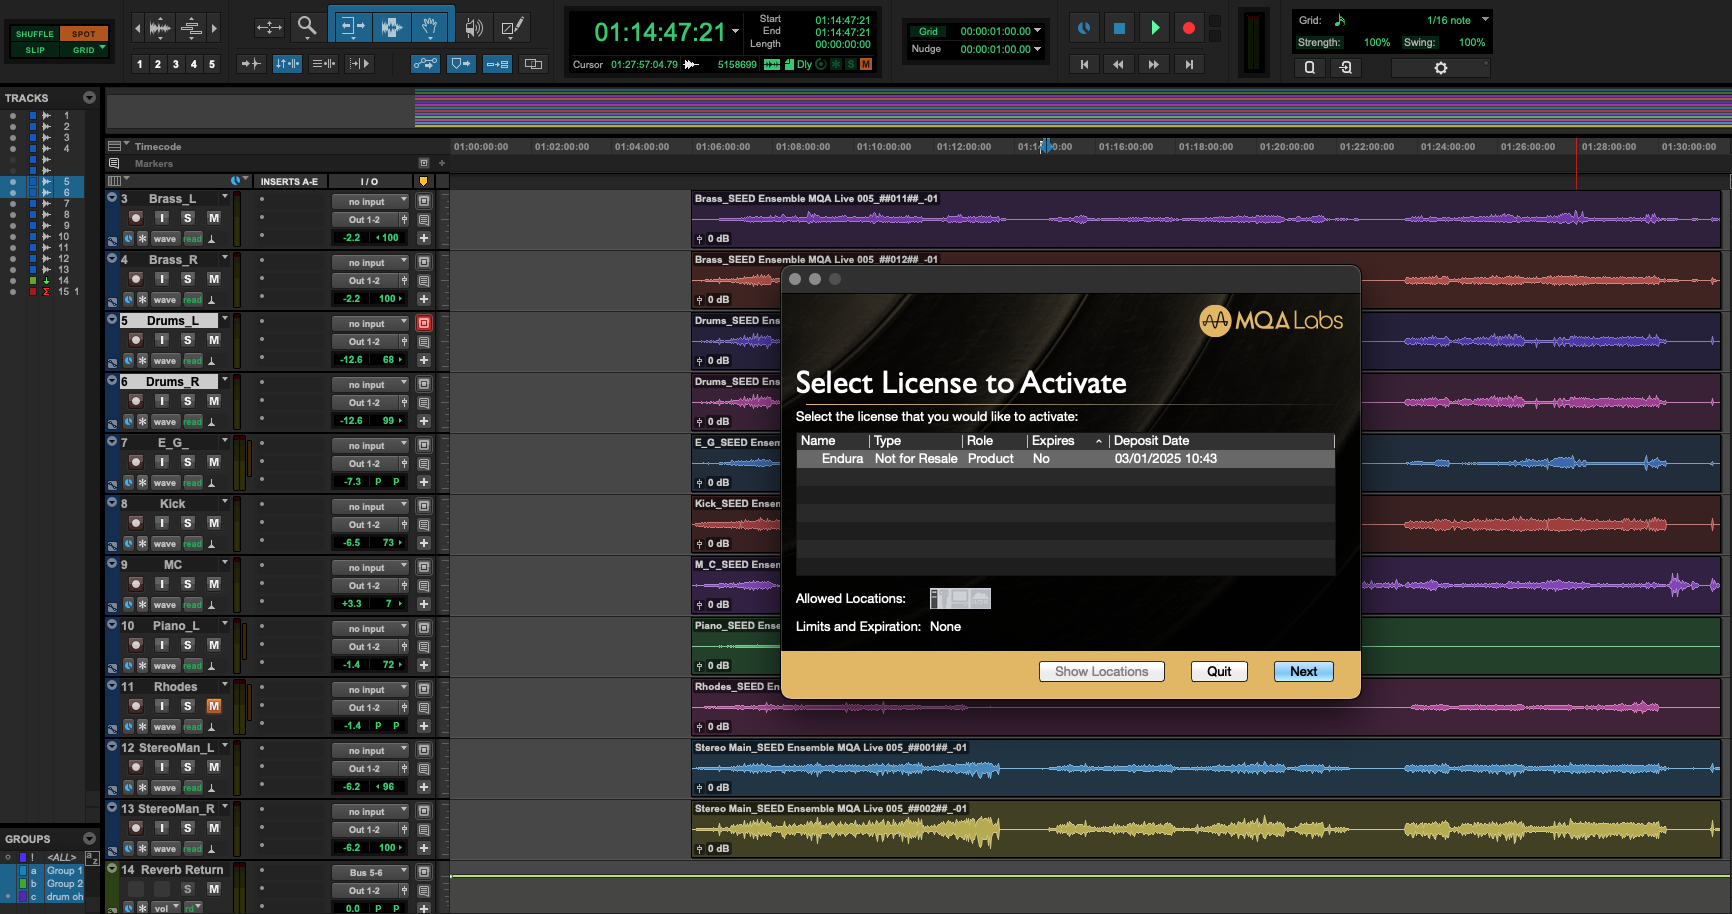The image size is (1732, 914).
Task: Click the Play transport button
Action: tap(1154, 28)
